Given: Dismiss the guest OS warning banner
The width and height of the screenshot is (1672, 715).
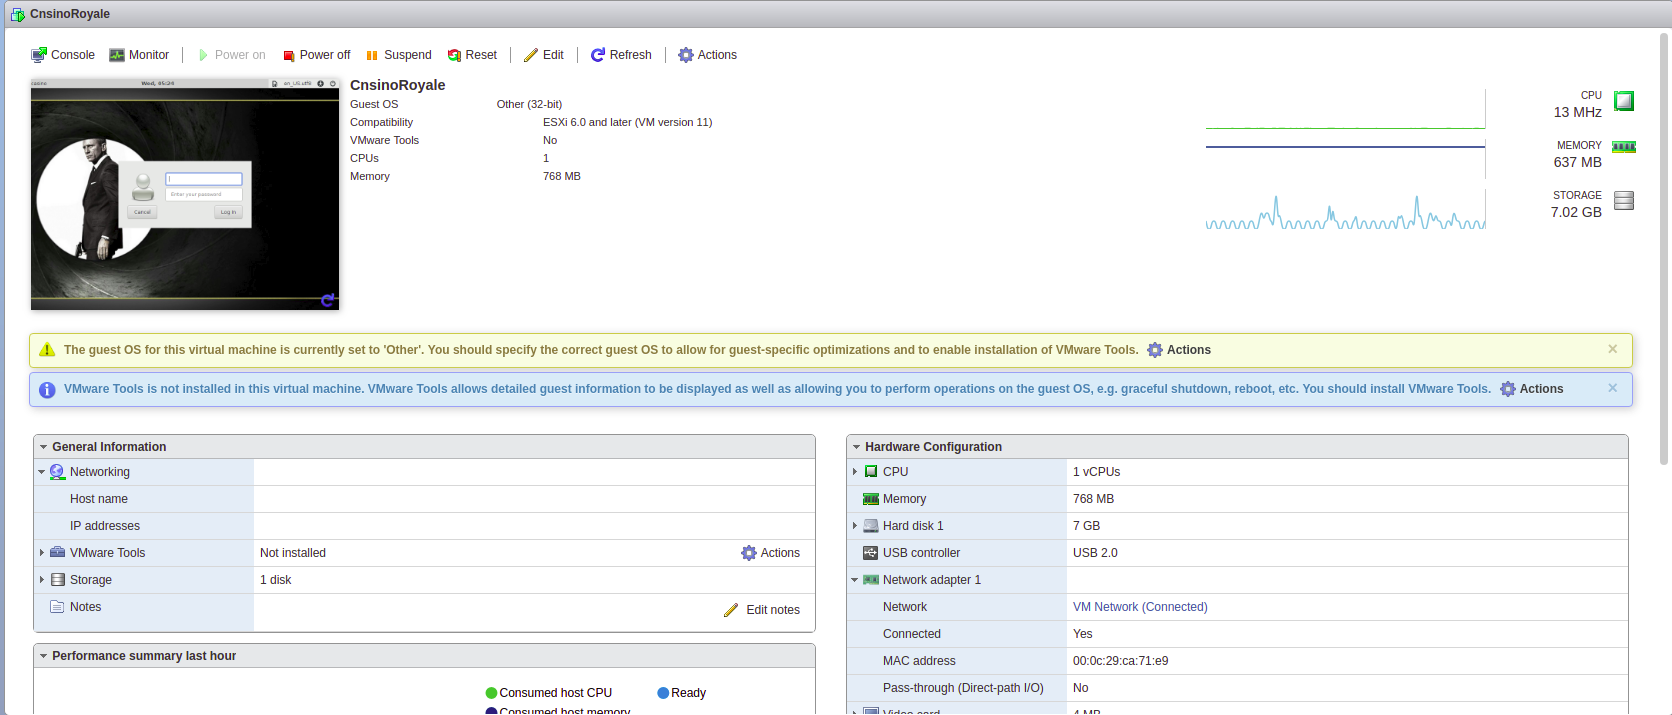Looking at the screenshot, I should [x=1612, y=349].
